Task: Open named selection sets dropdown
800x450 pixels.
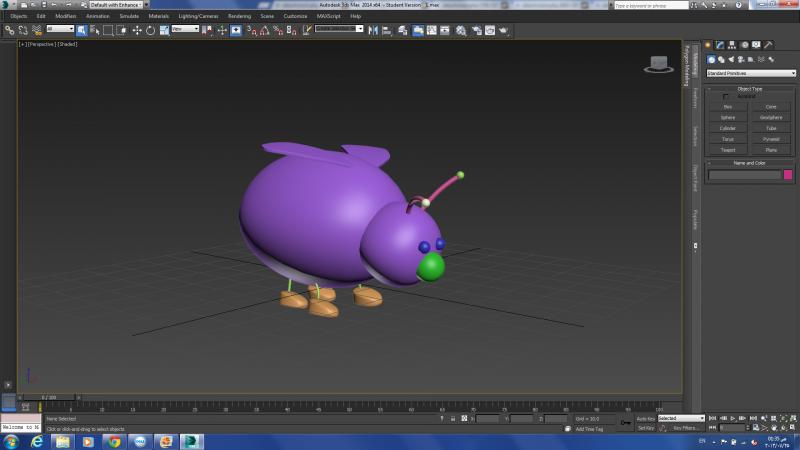Action: click(x=339, y=29)
